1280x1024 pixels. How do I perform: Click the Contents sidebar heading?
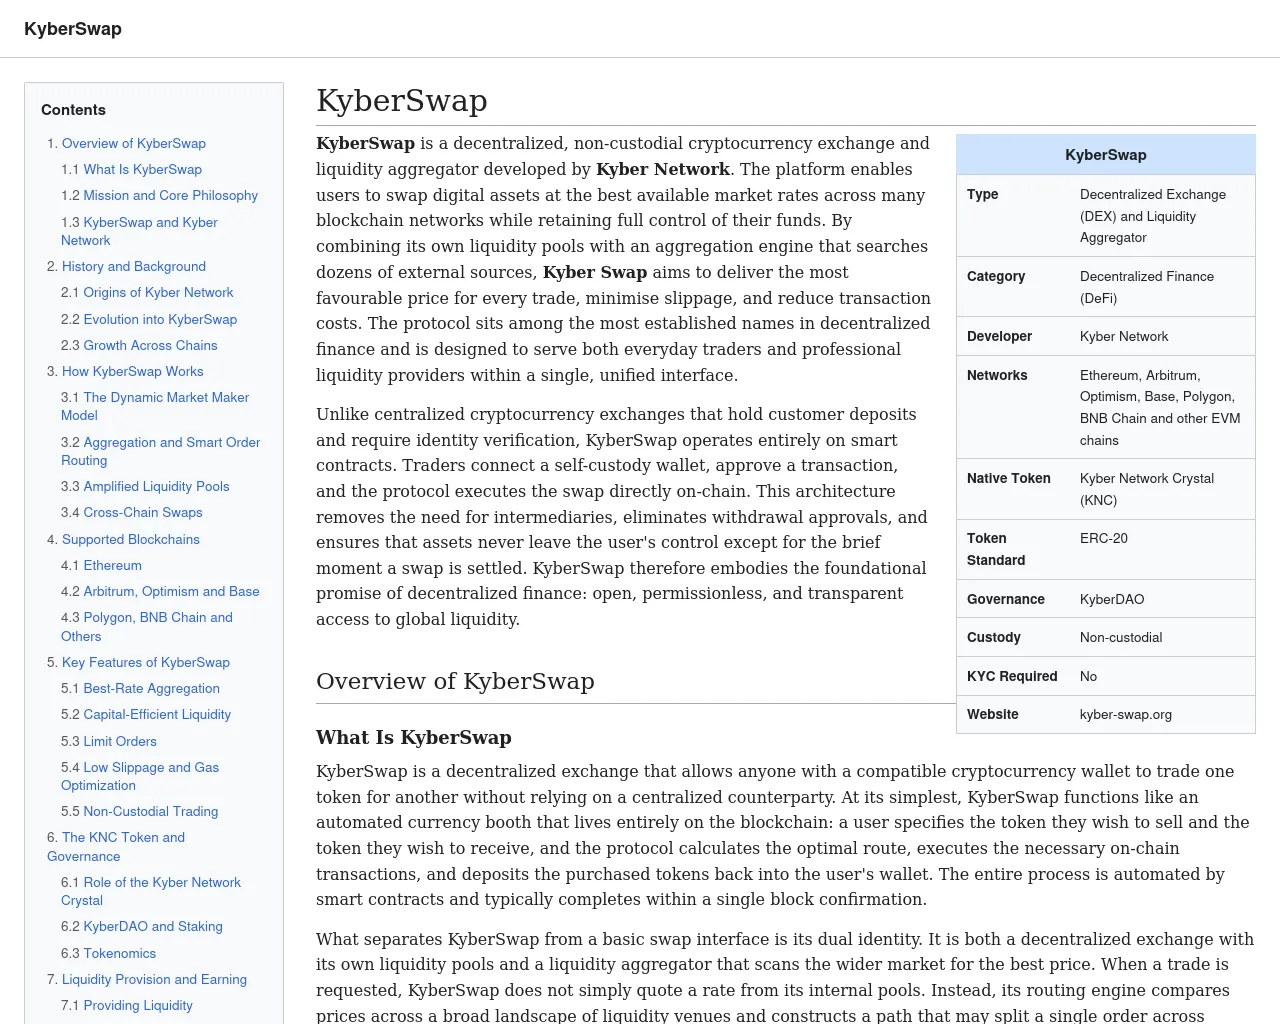point(73,110)
